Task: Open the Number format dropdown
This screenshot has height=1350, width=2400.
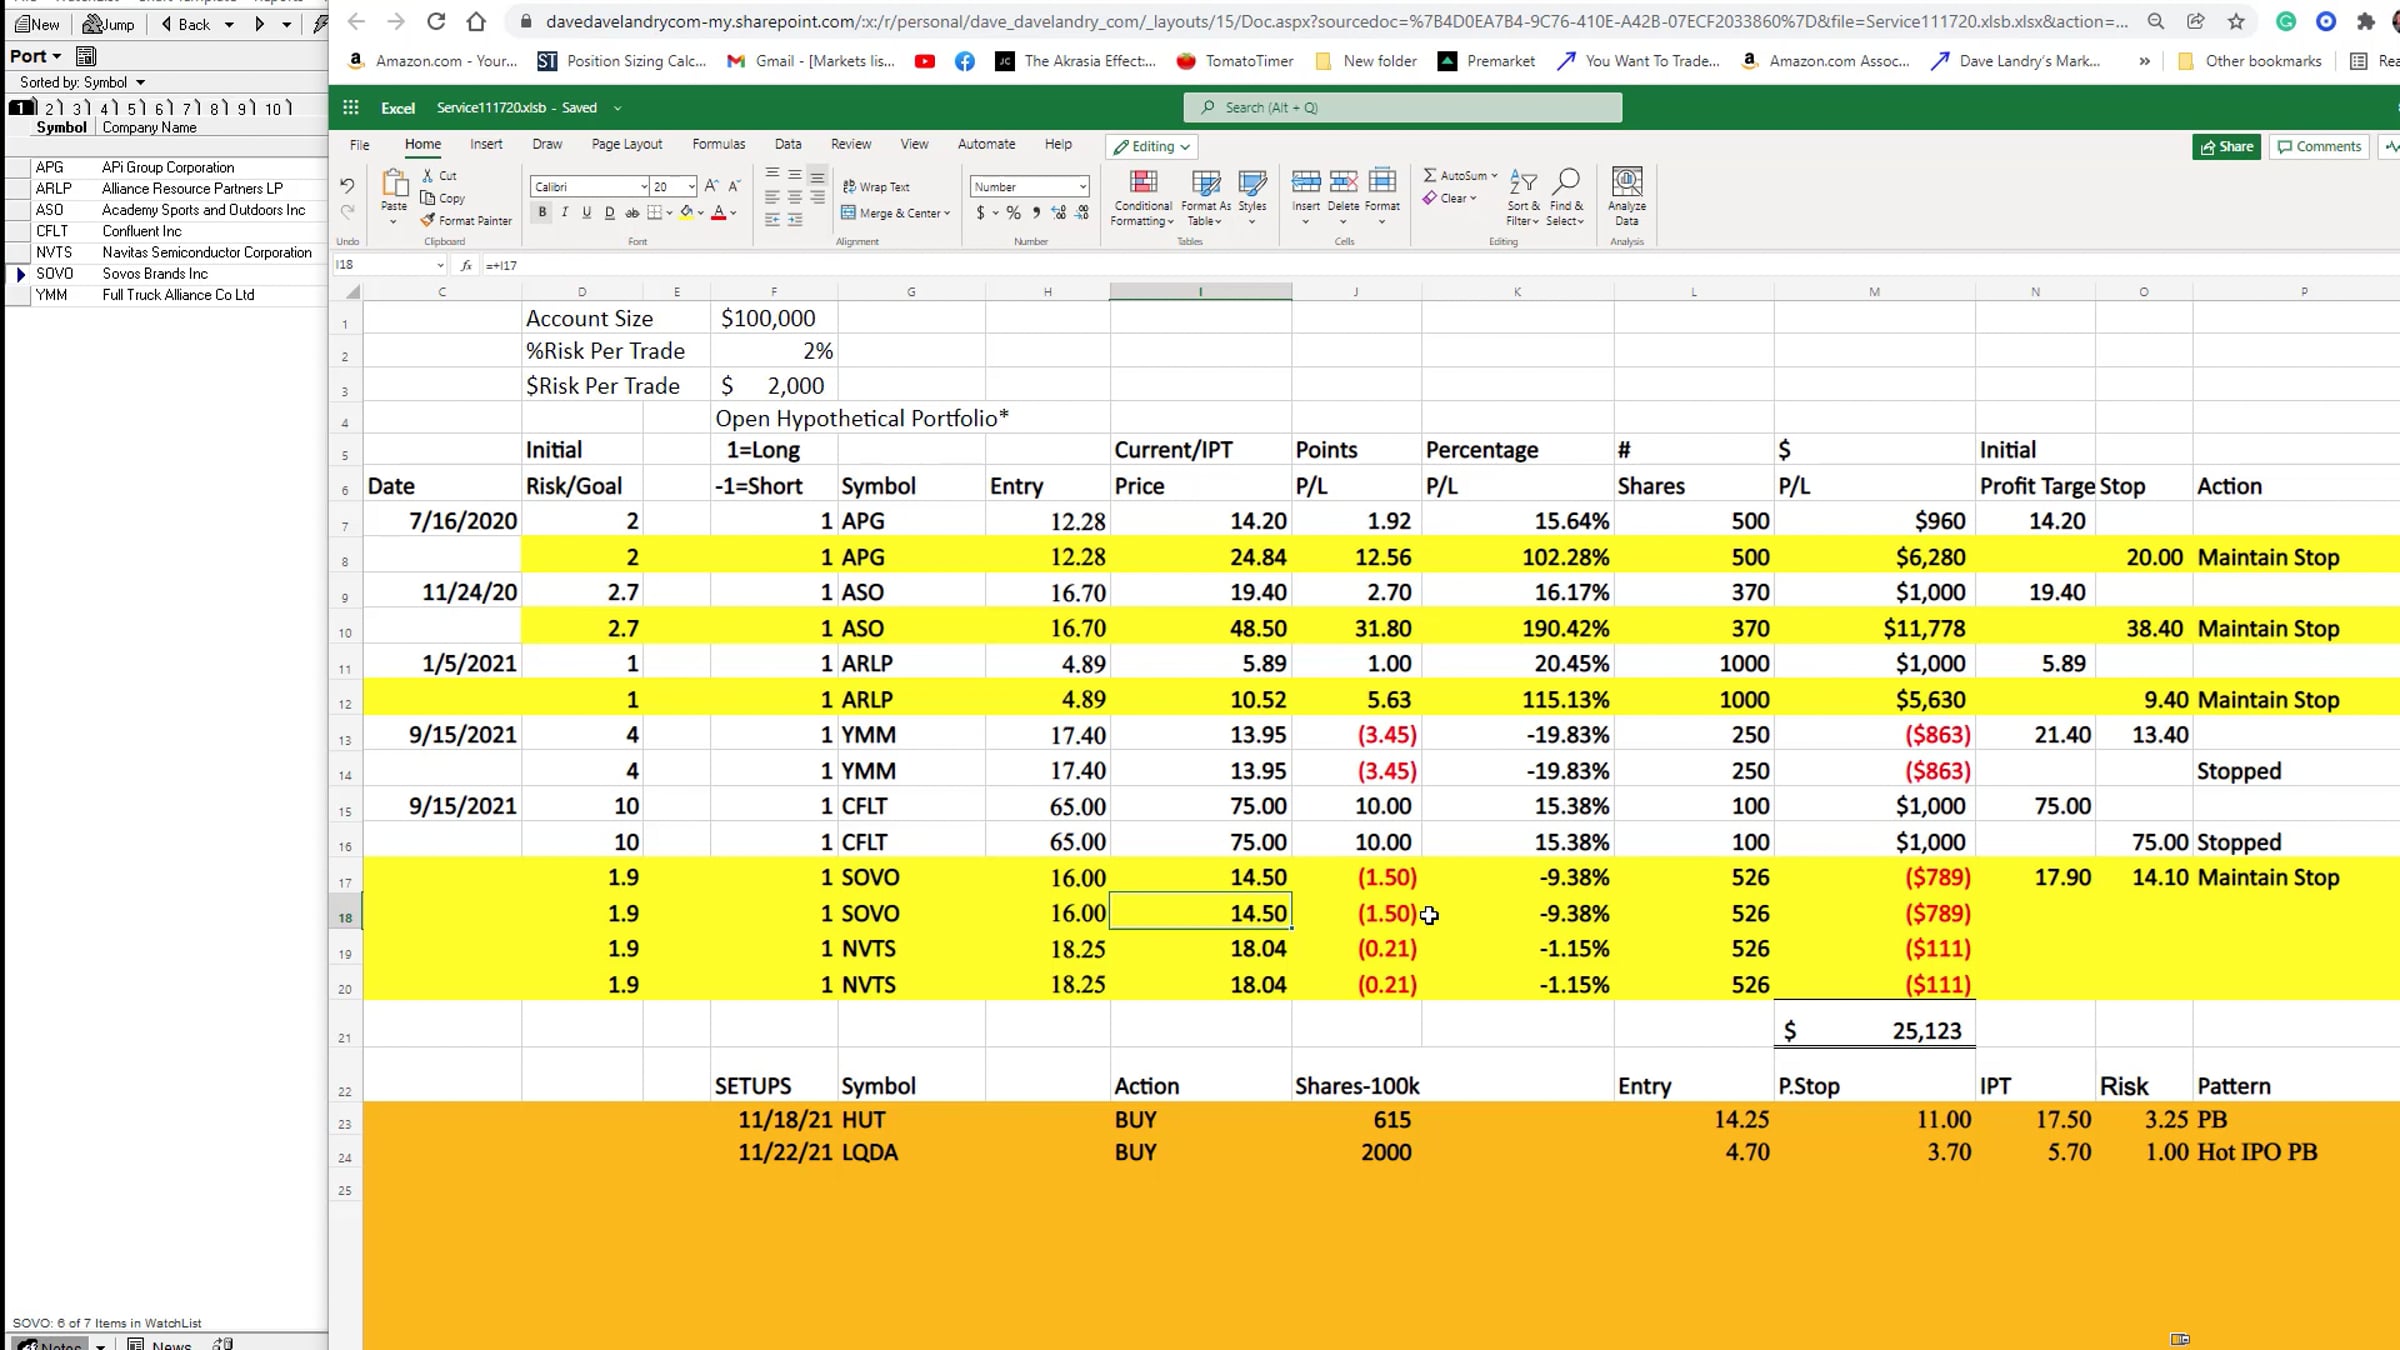Action: 1082,187
